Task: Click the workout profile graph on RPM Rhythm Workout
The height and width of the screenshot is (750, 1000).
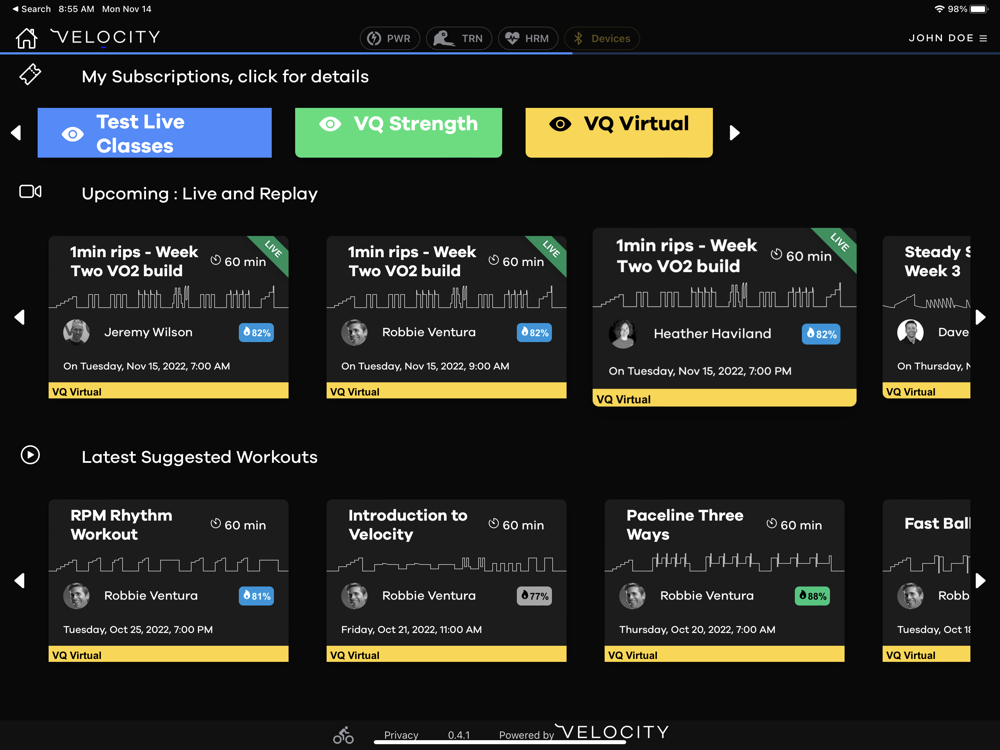Action: (x=168, y=564)
